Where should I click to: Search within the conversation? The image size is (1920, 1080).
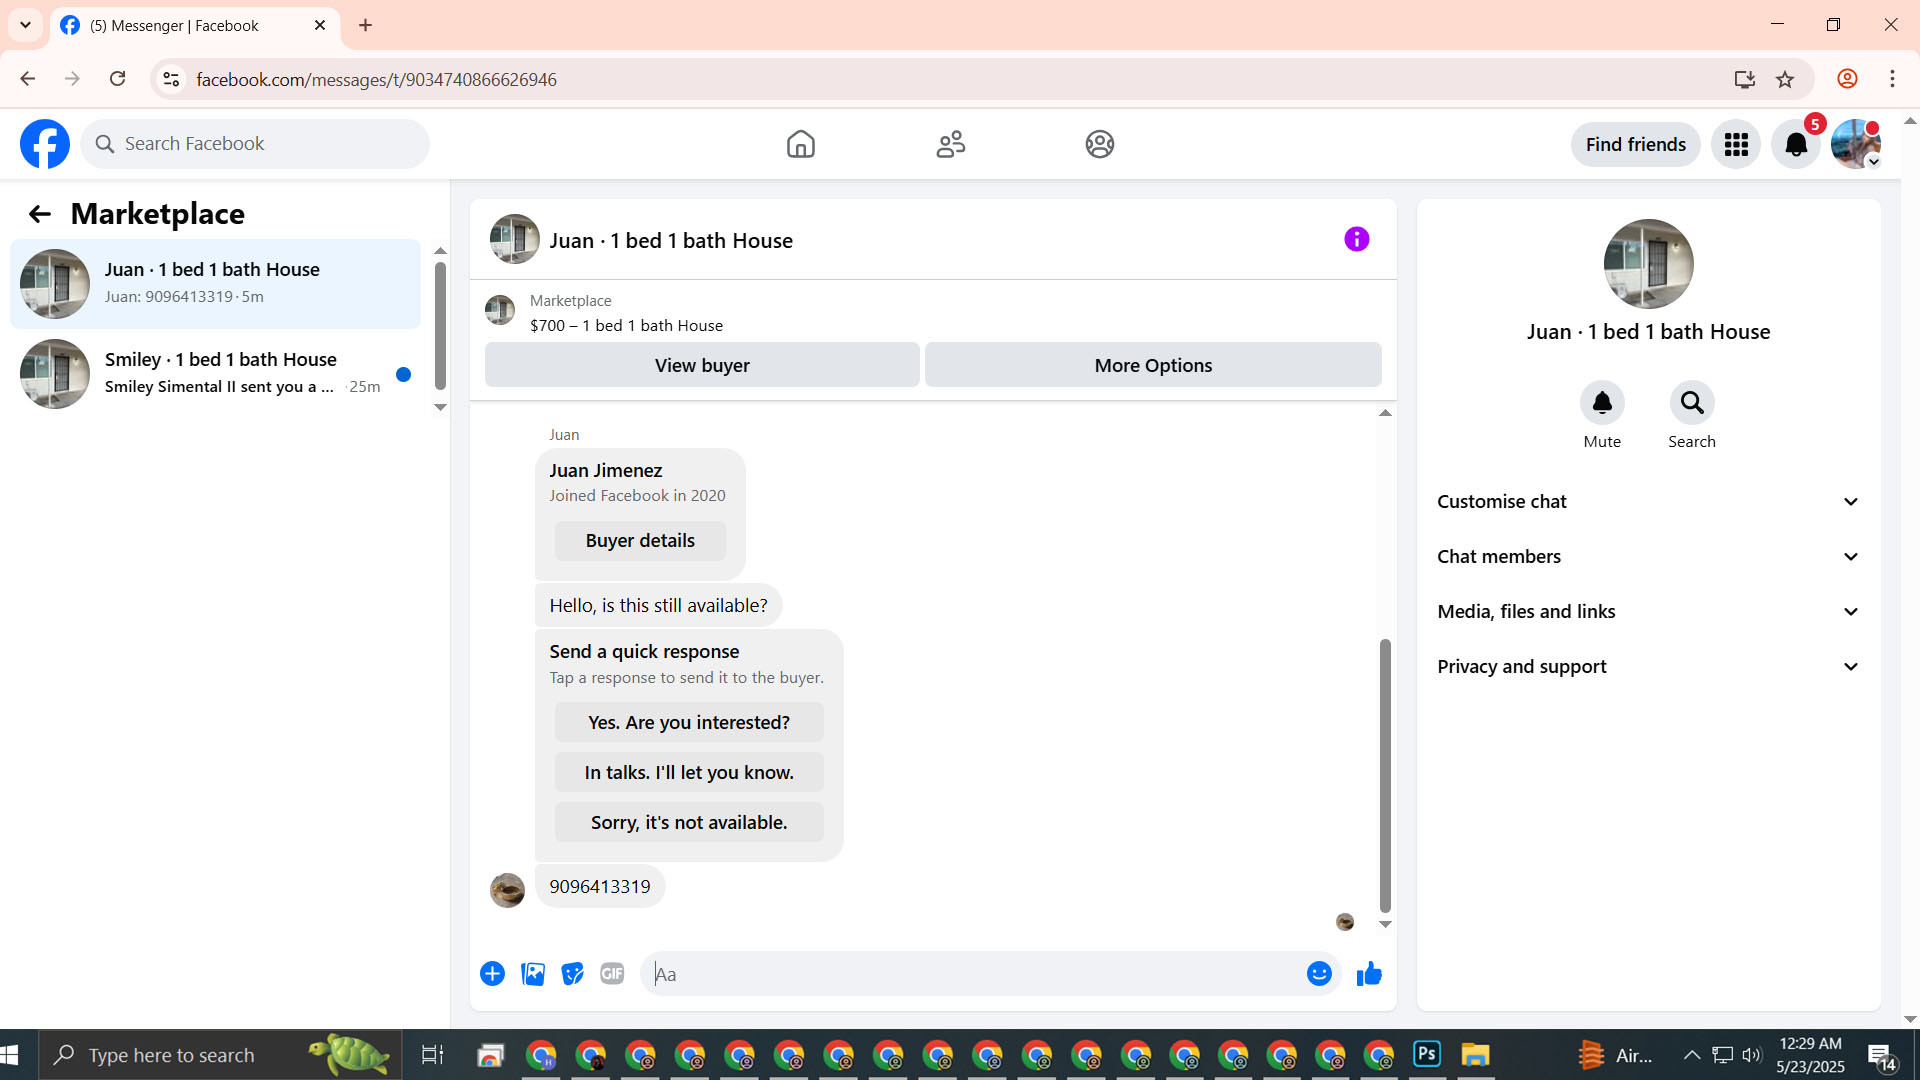point(1691,403)
